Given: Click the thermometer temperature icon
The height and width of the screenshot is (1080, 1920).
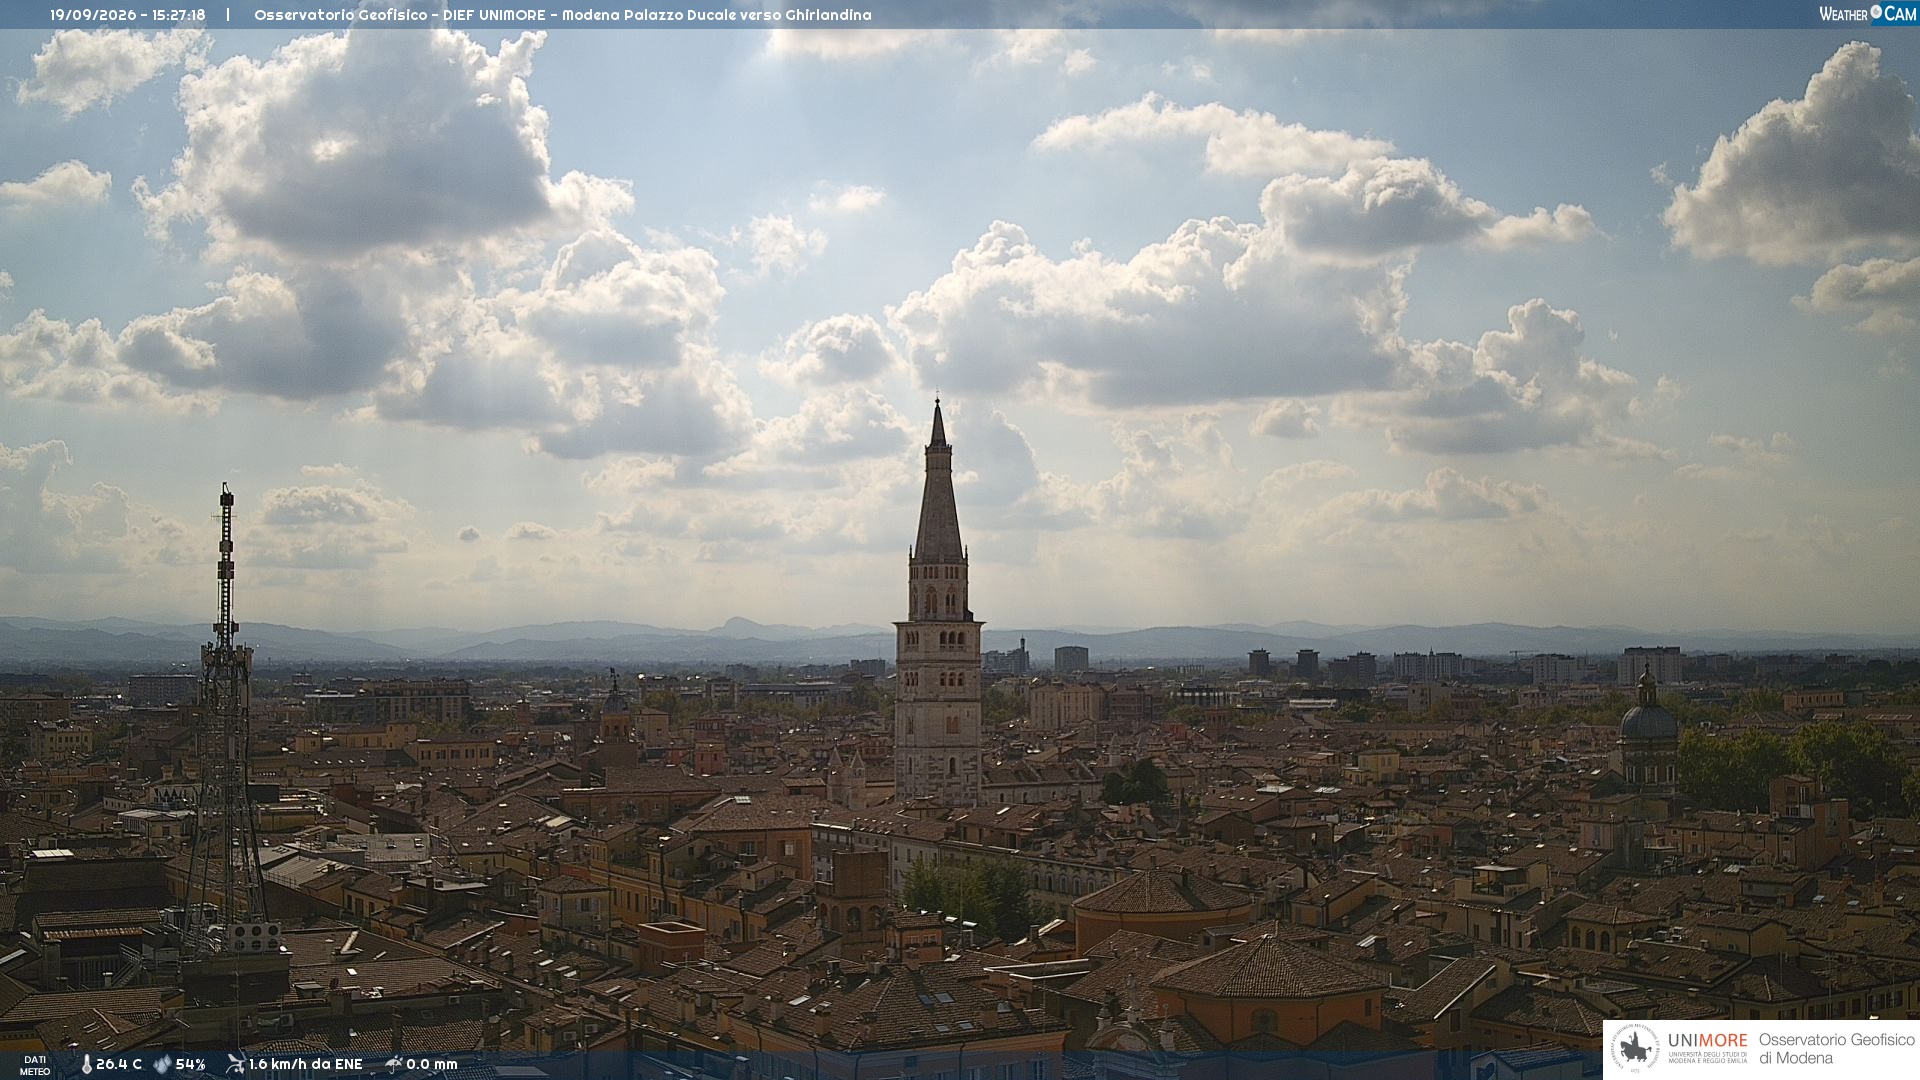Looking at the screenshot, I should 87,1064.
